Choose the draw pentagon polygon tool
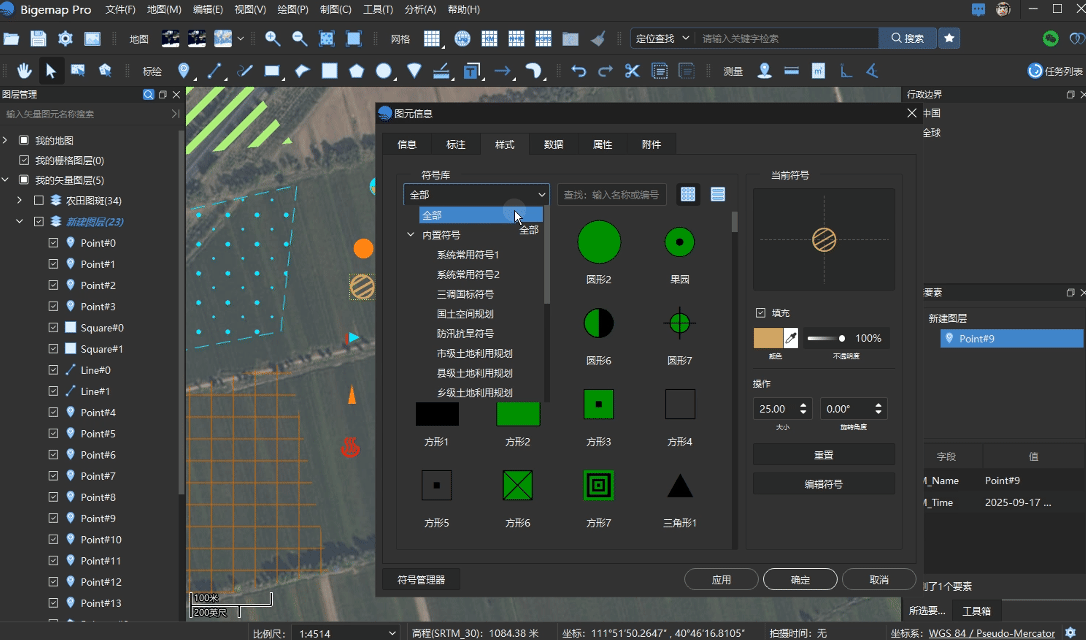The height and width of the screenshot is (640, 1086). [356, 71]
